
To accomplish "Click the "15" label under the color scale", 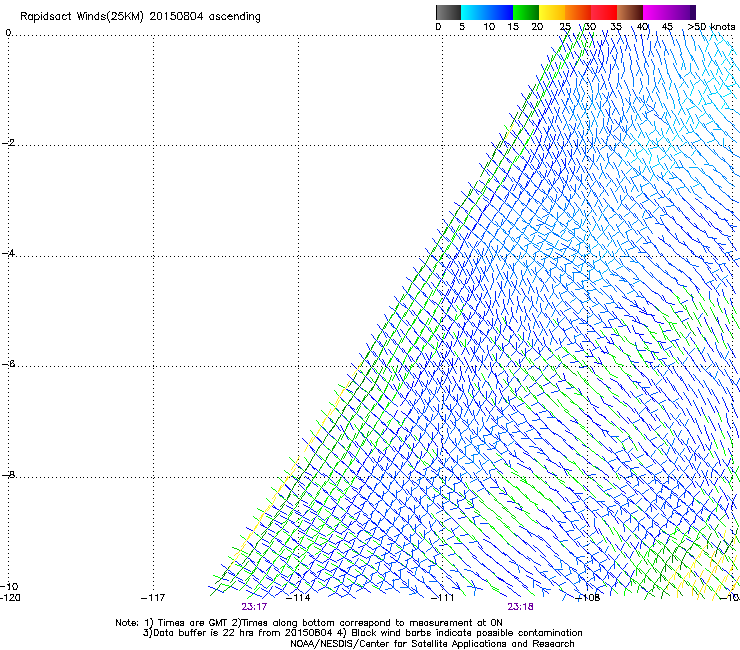I will 513,27.
